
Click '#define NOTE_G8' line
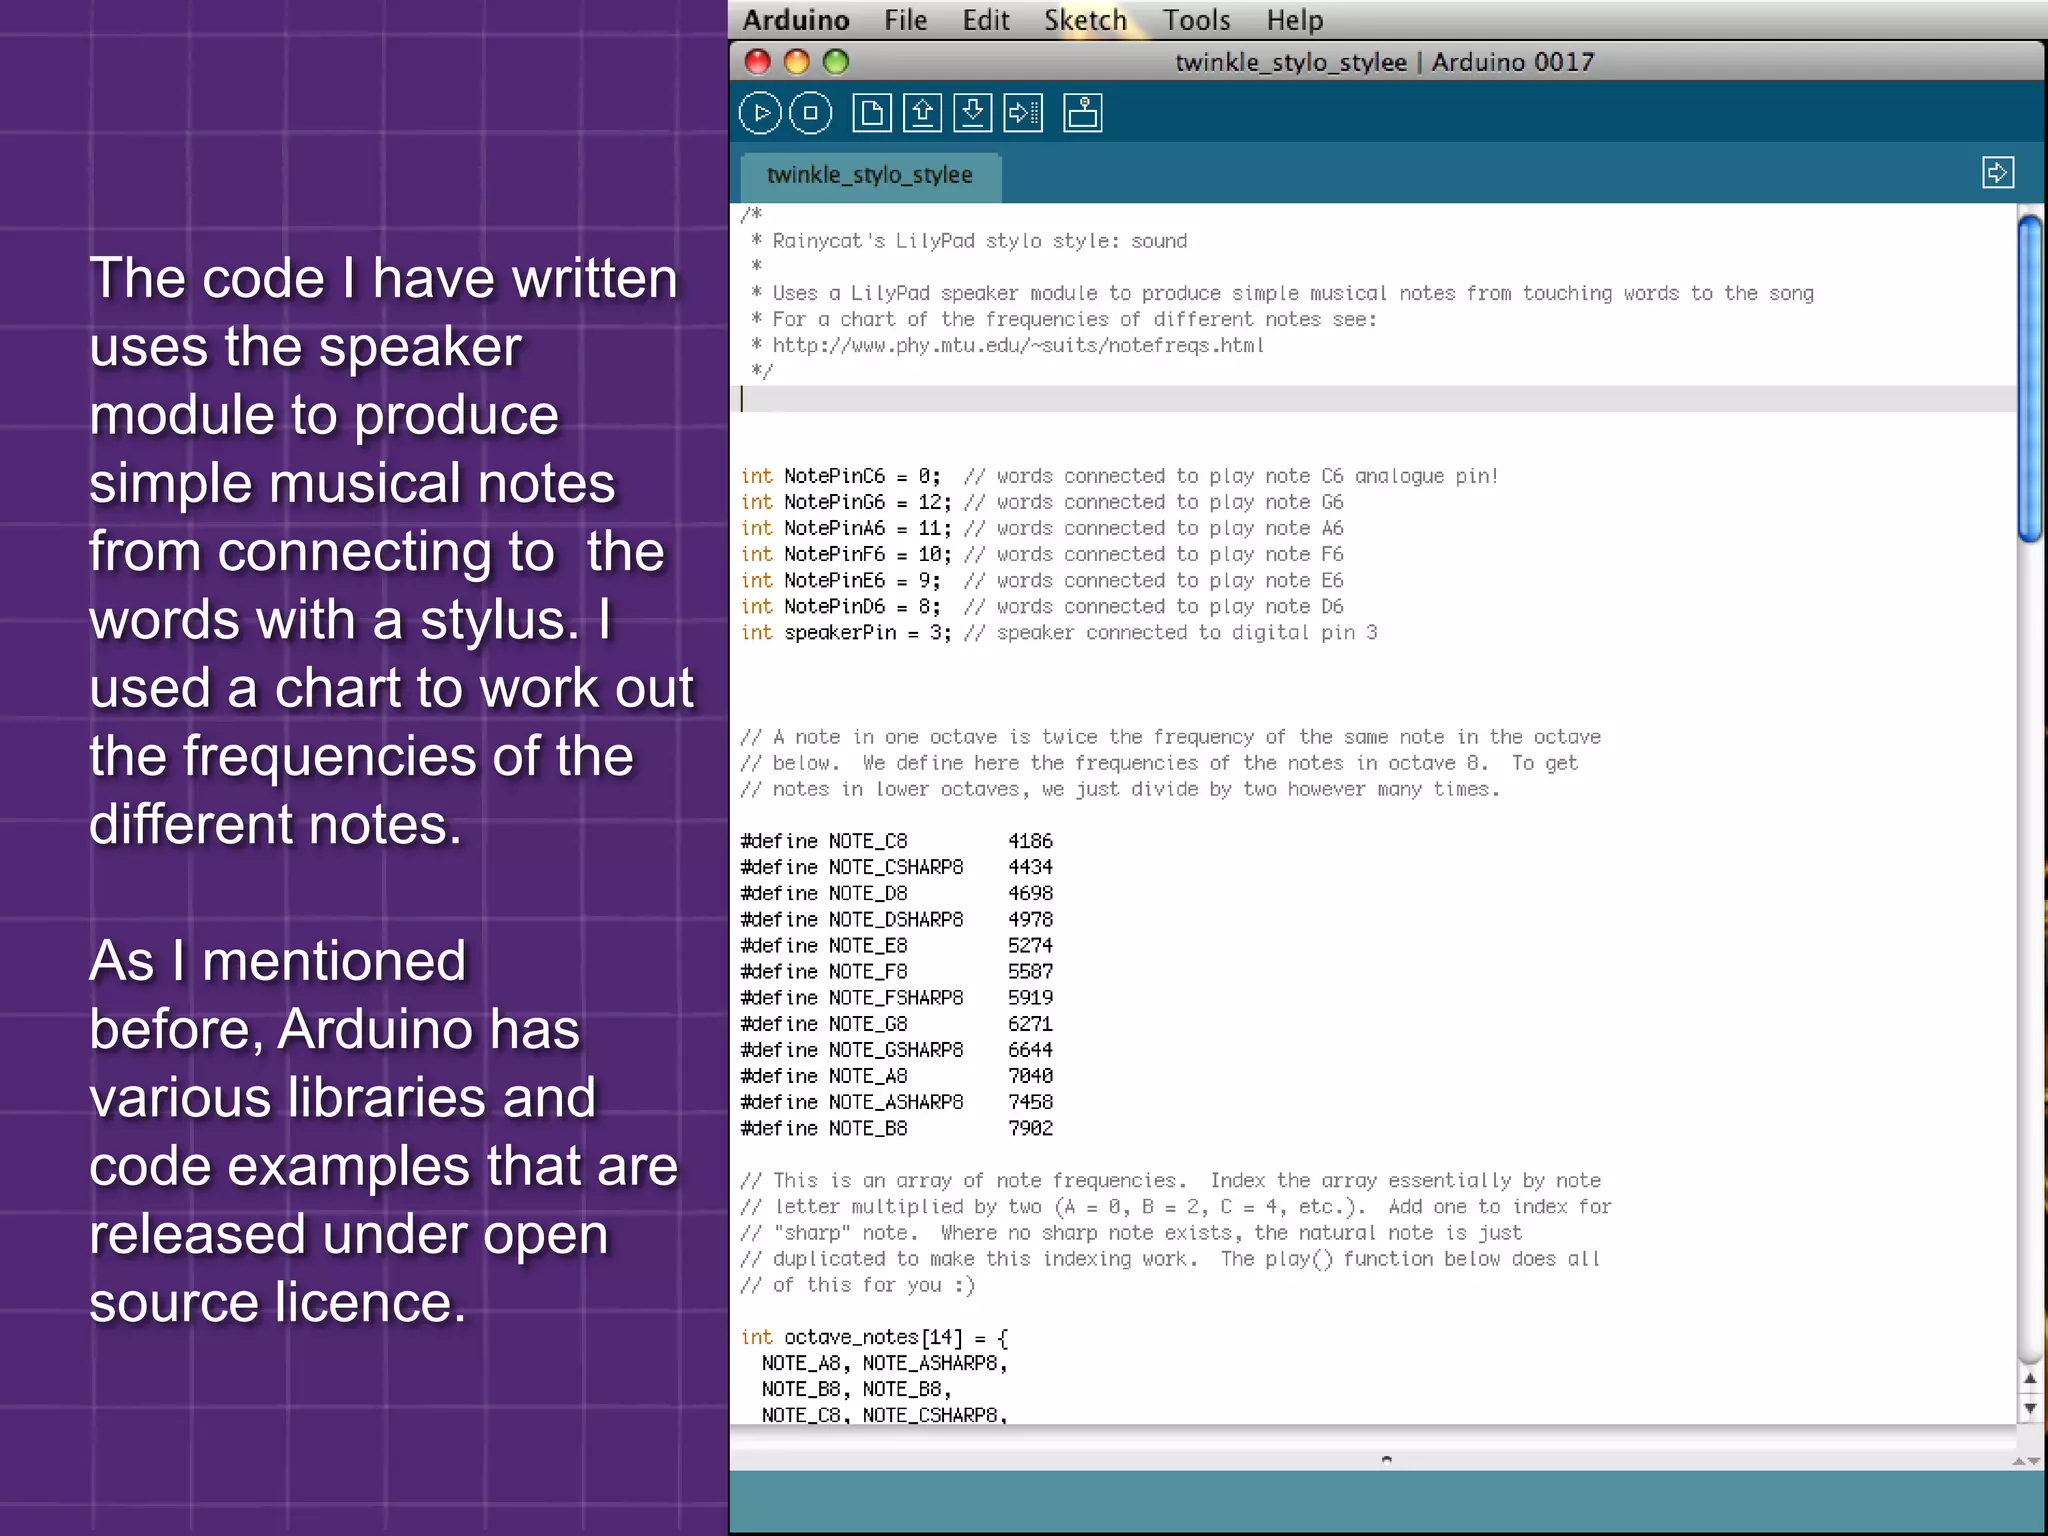point(897,1025)
